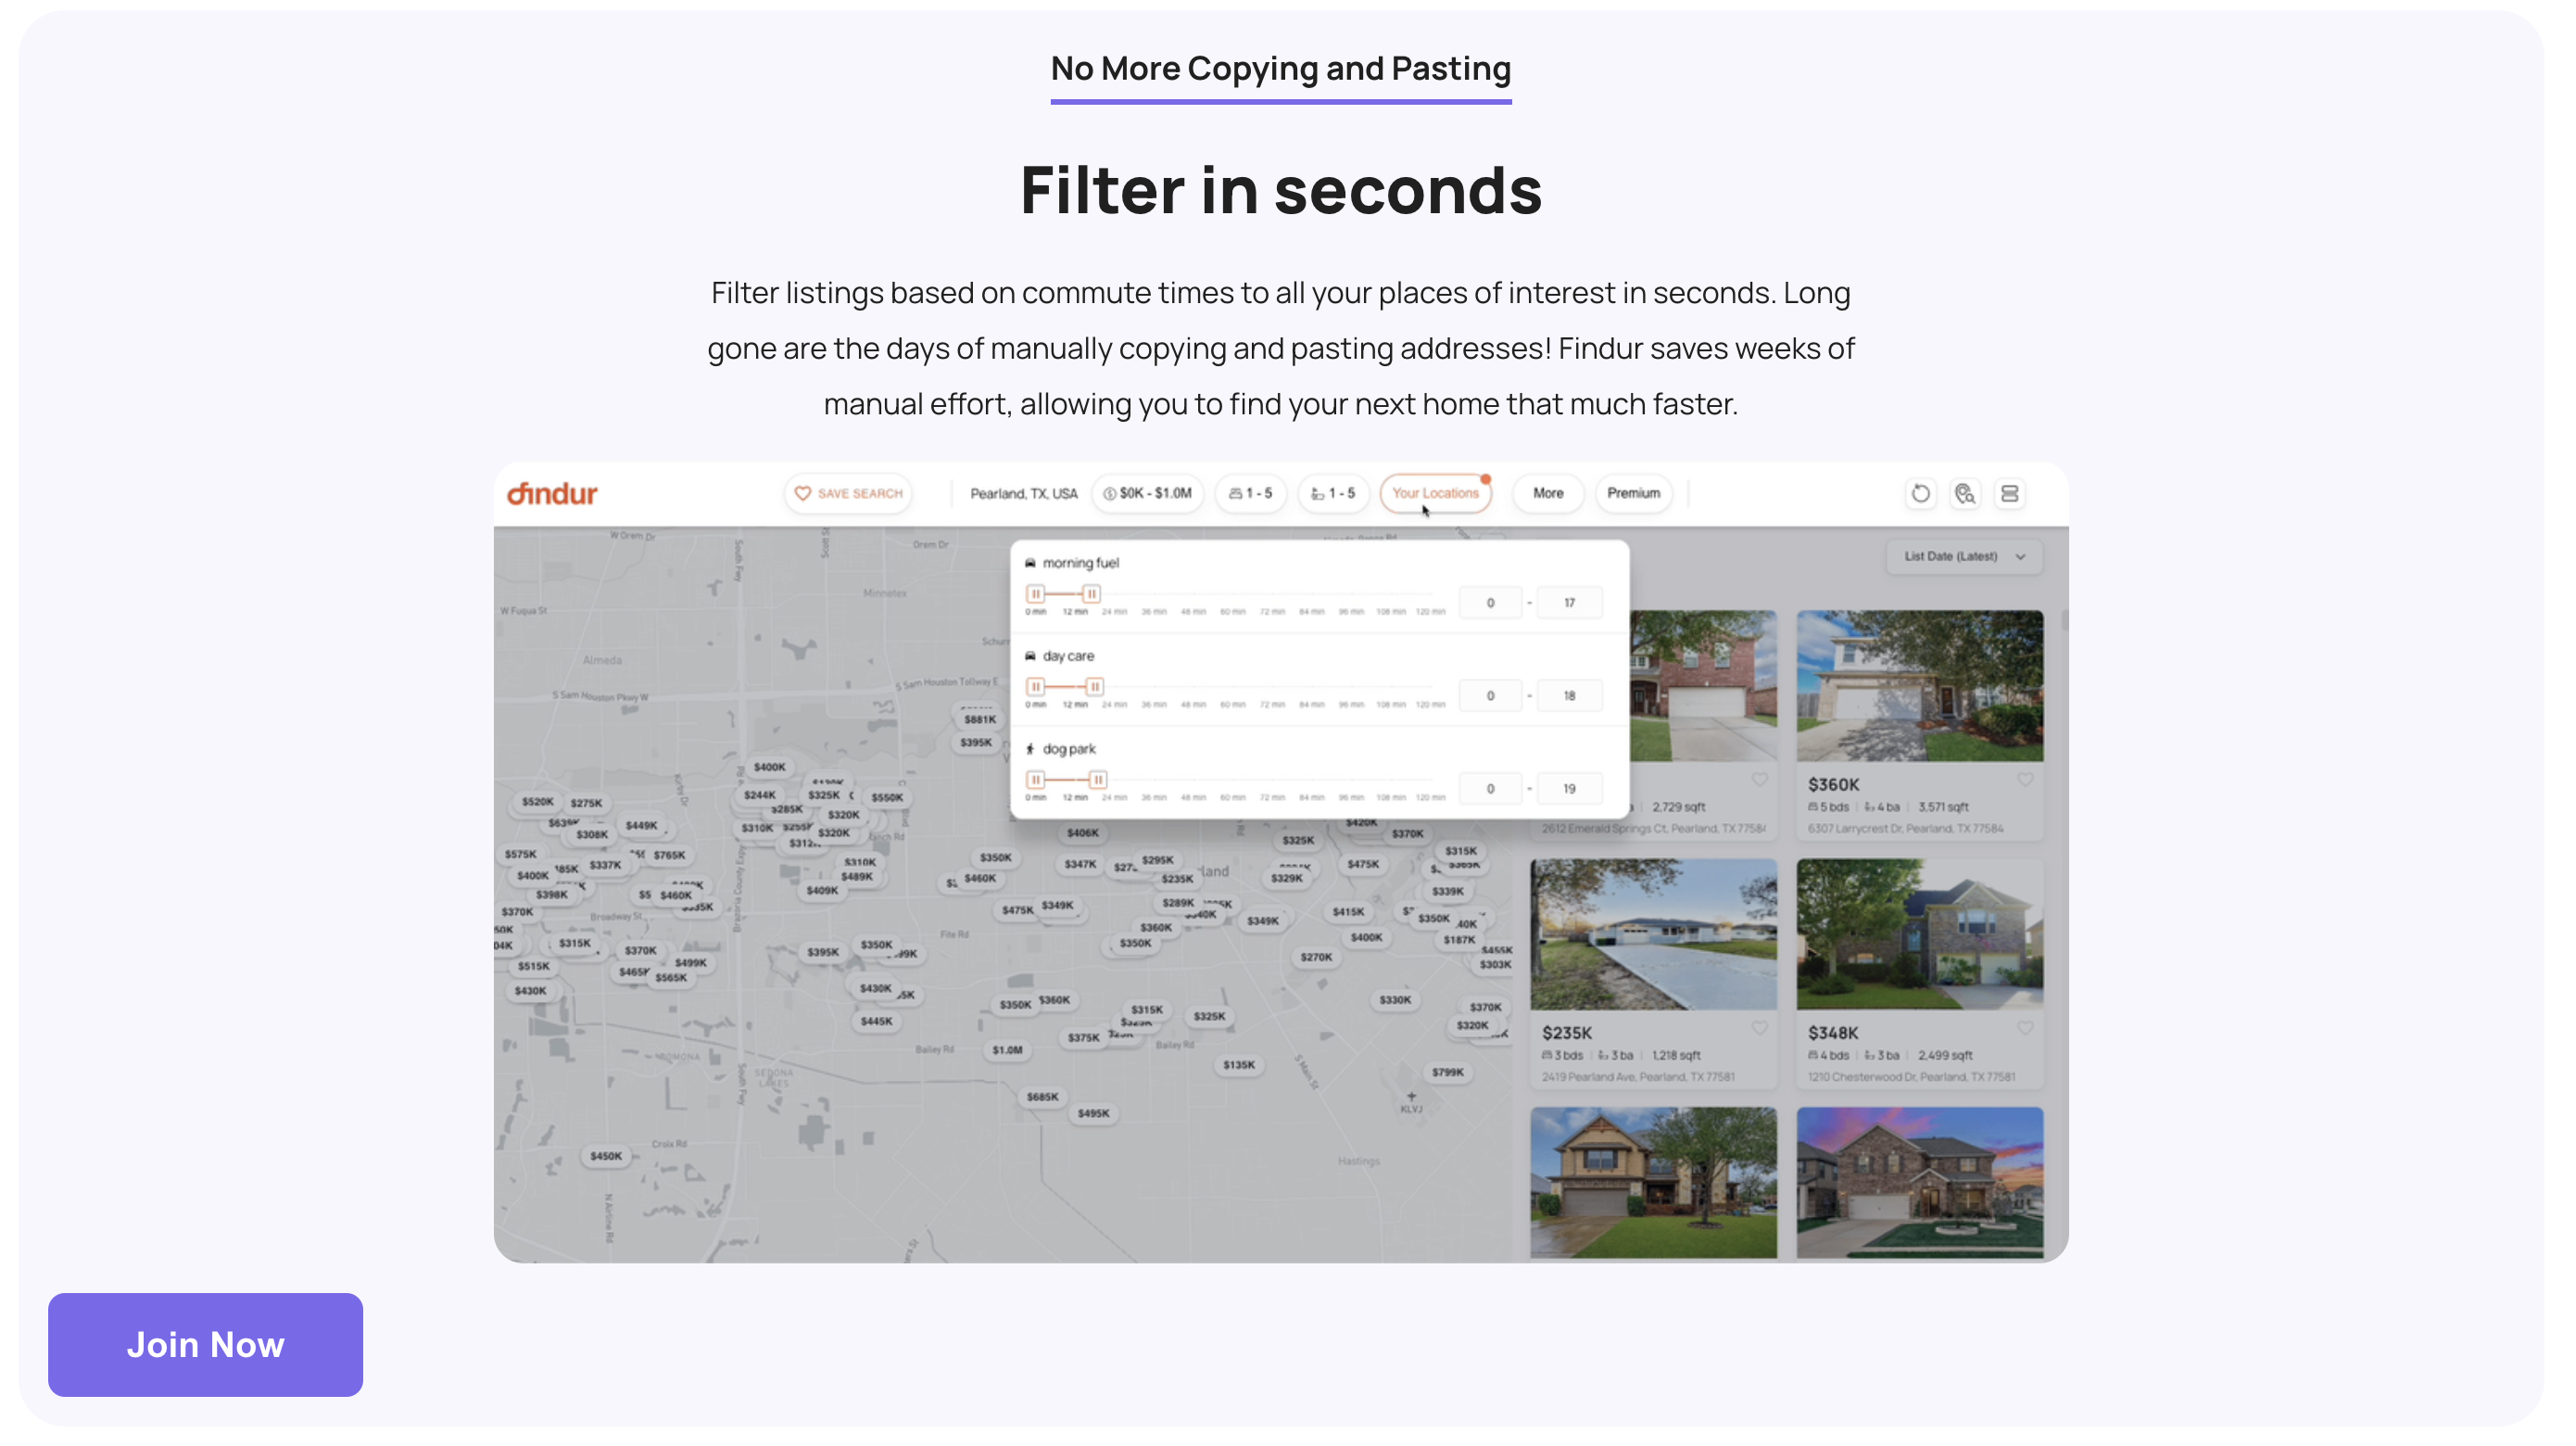Click the Save Search heart button
Screen dimensions: 2576x1446
tap(848, 493)
